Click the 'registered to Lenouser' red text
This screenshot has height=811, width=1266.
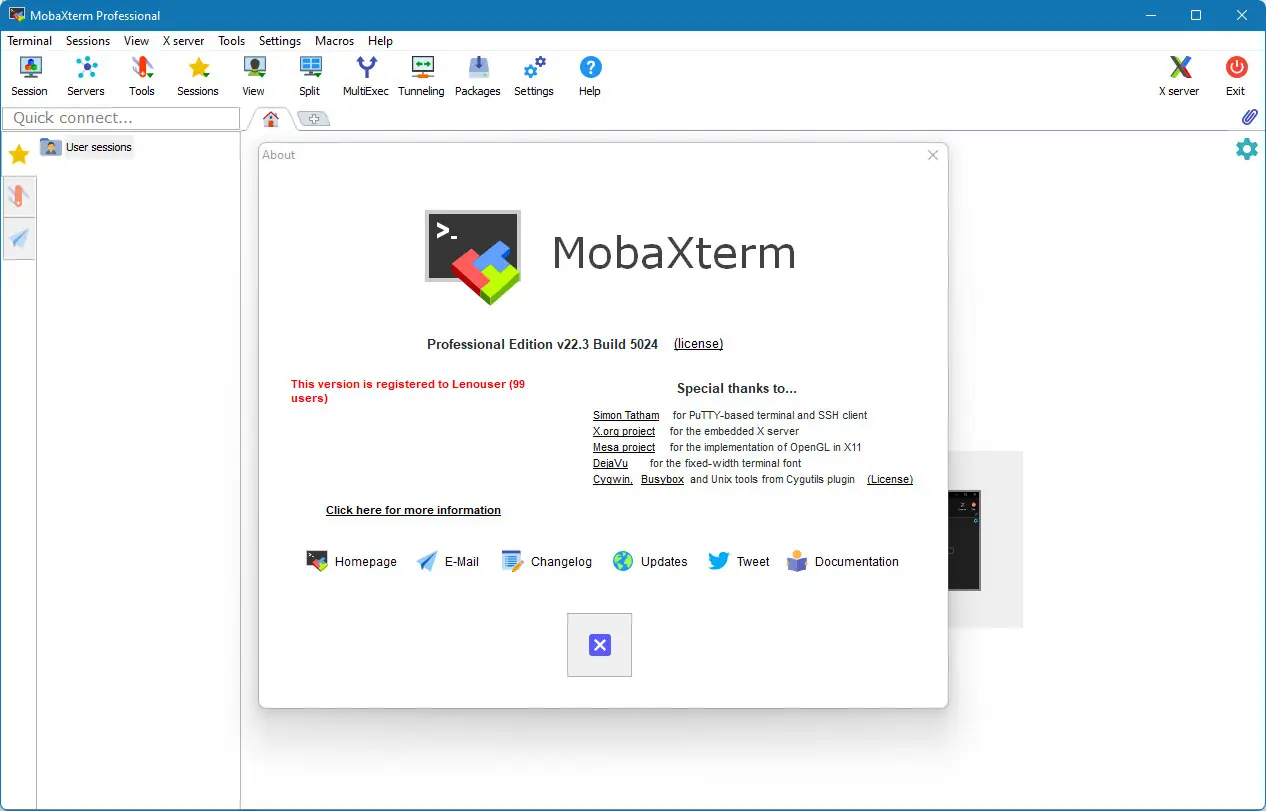[408, 391]
